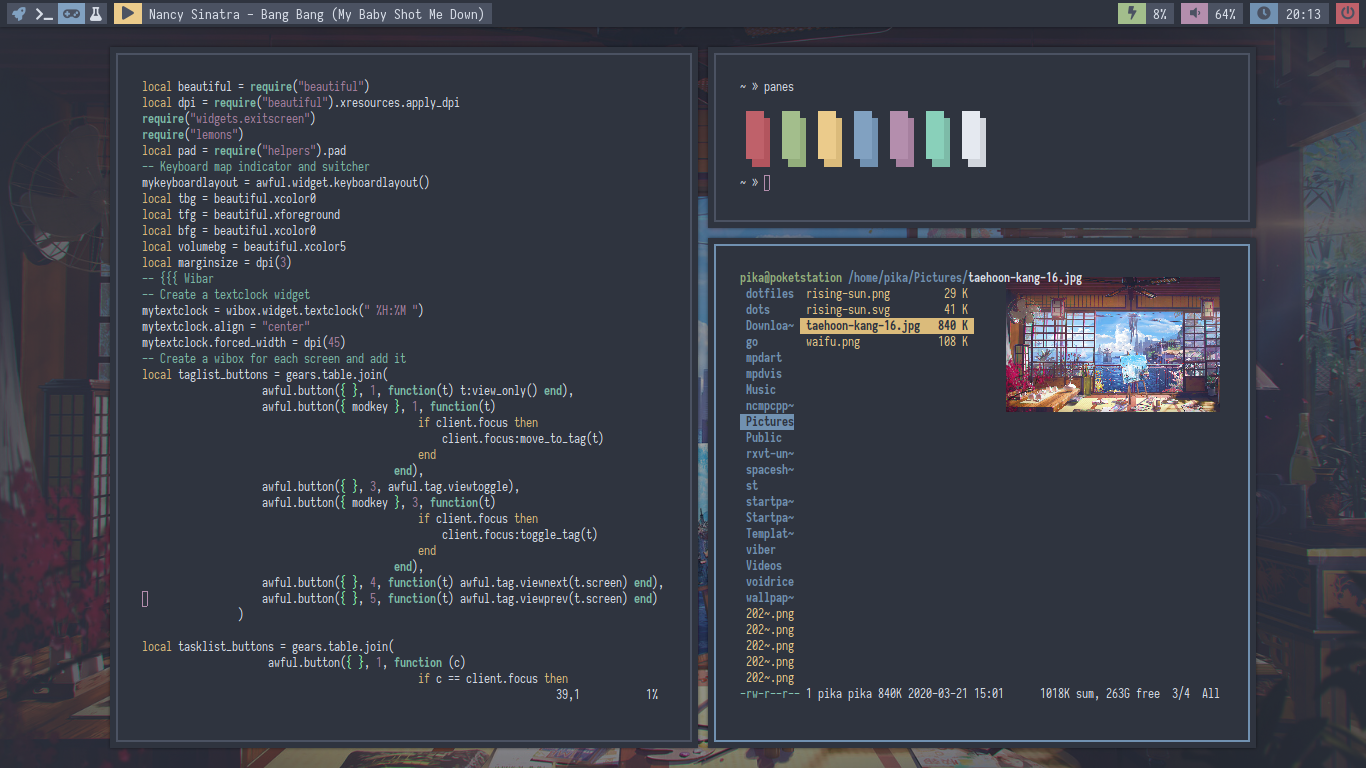The image size is (1366, 768).
Task: Click the green color block in panes output
Action: 793,138
